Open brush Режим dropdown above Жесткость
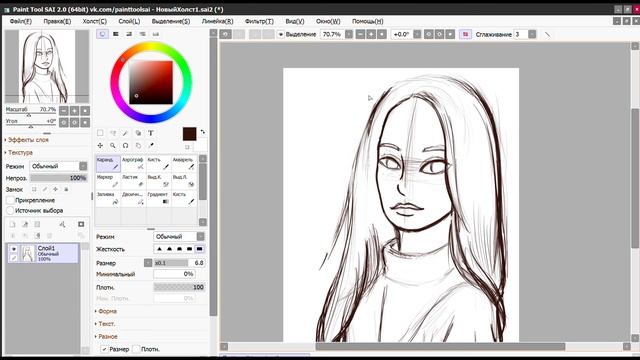 tap(179, 236)
